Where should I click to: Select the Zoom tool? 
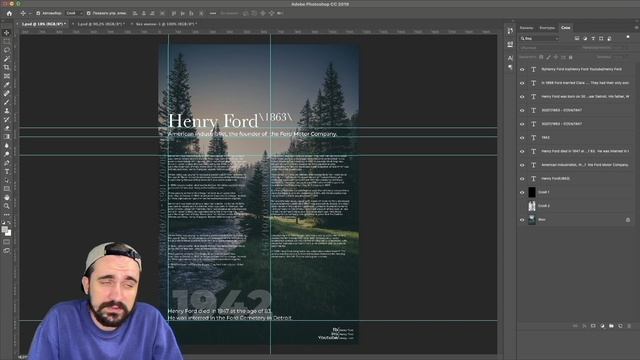coord(7,206)
